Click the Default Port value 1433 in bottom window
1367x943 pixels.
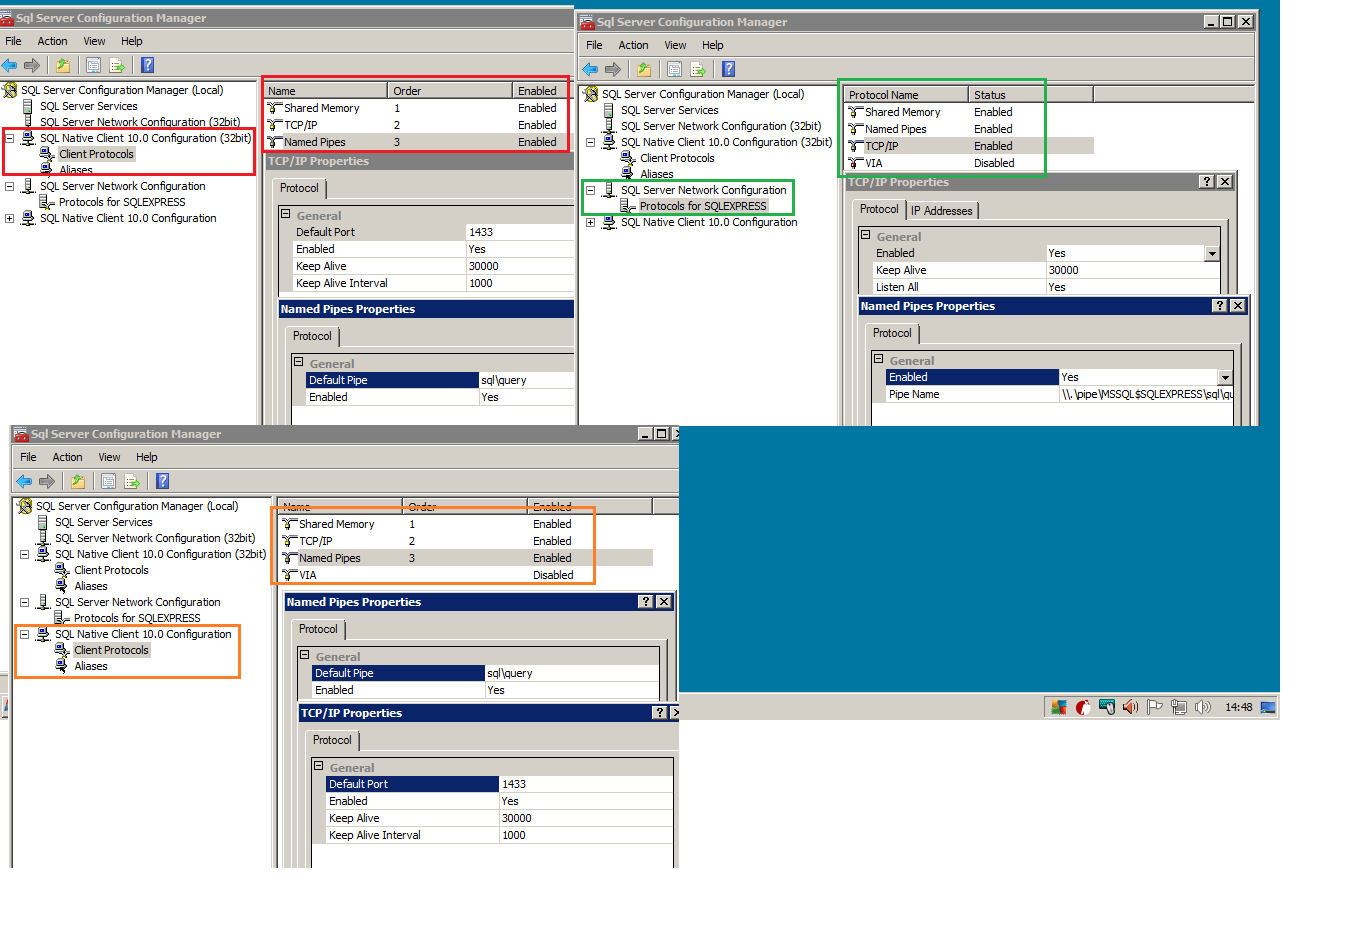pos(585,784)
